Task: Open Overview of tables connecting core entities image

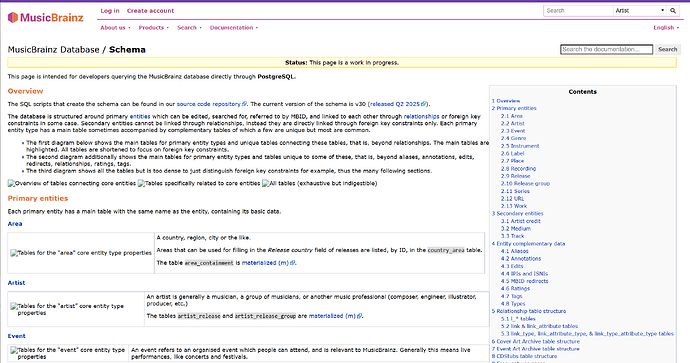Action: 72,183
